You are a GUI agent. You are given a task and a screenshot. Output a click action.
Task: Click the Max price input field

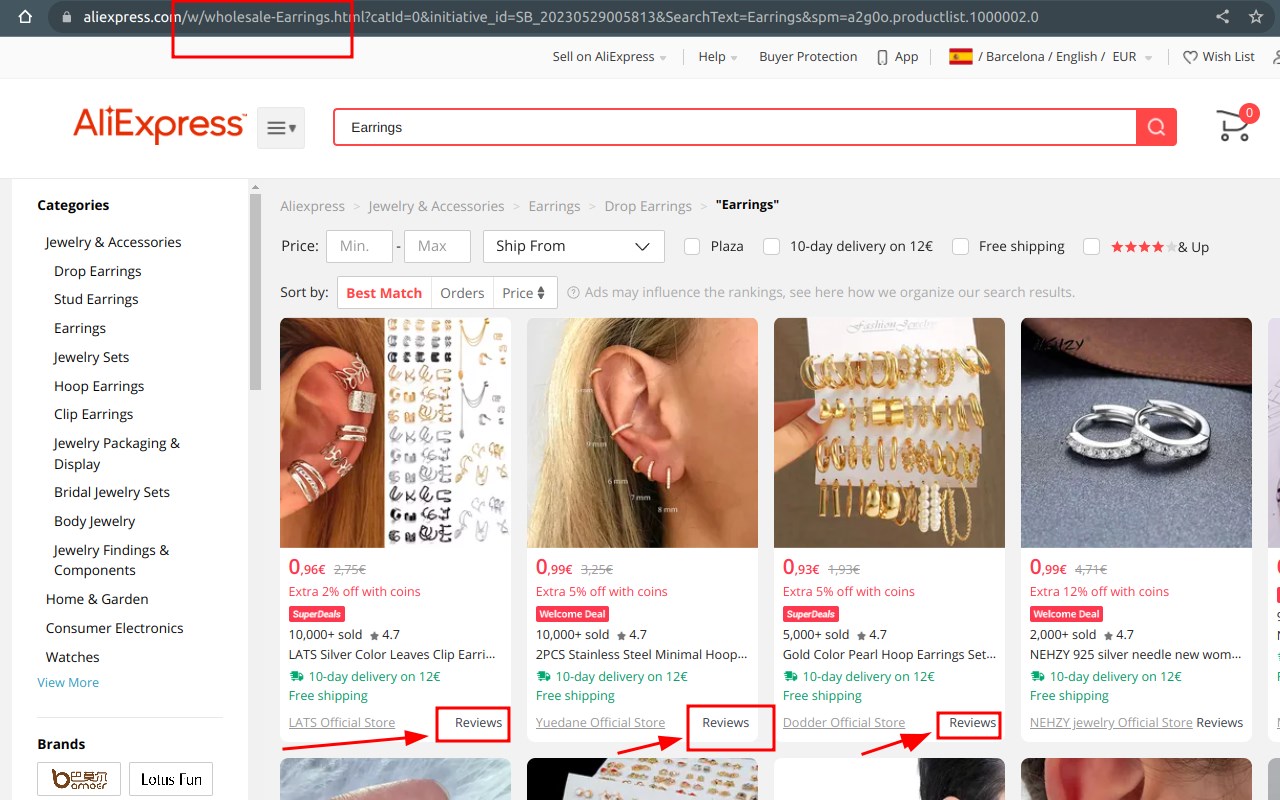[437, 246]
